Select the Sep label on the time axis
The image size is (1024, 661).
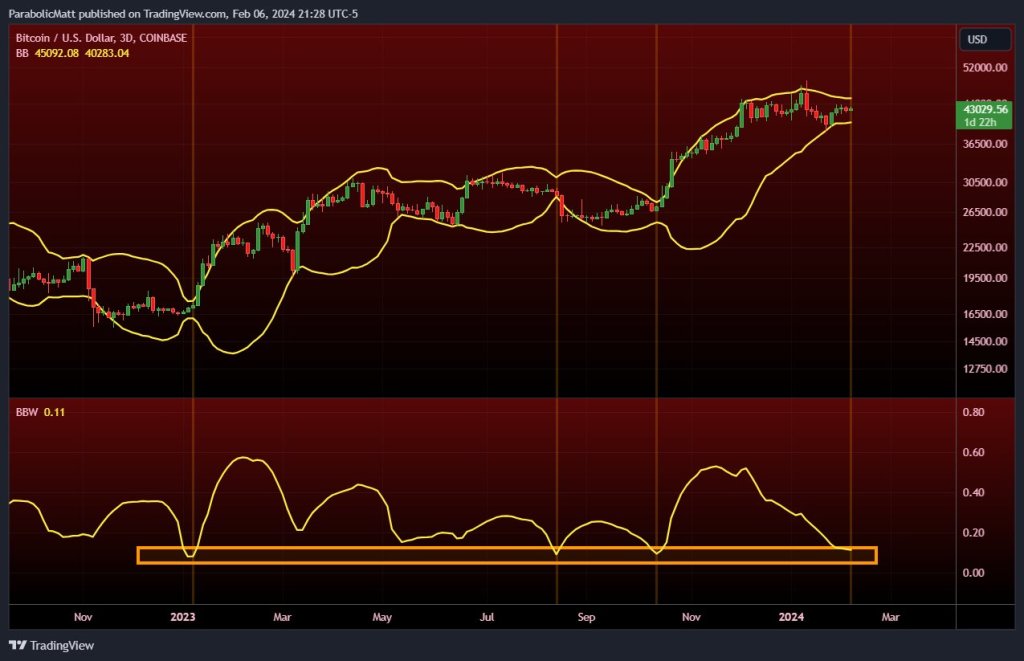pyautogui.click(x=587, y=617)
